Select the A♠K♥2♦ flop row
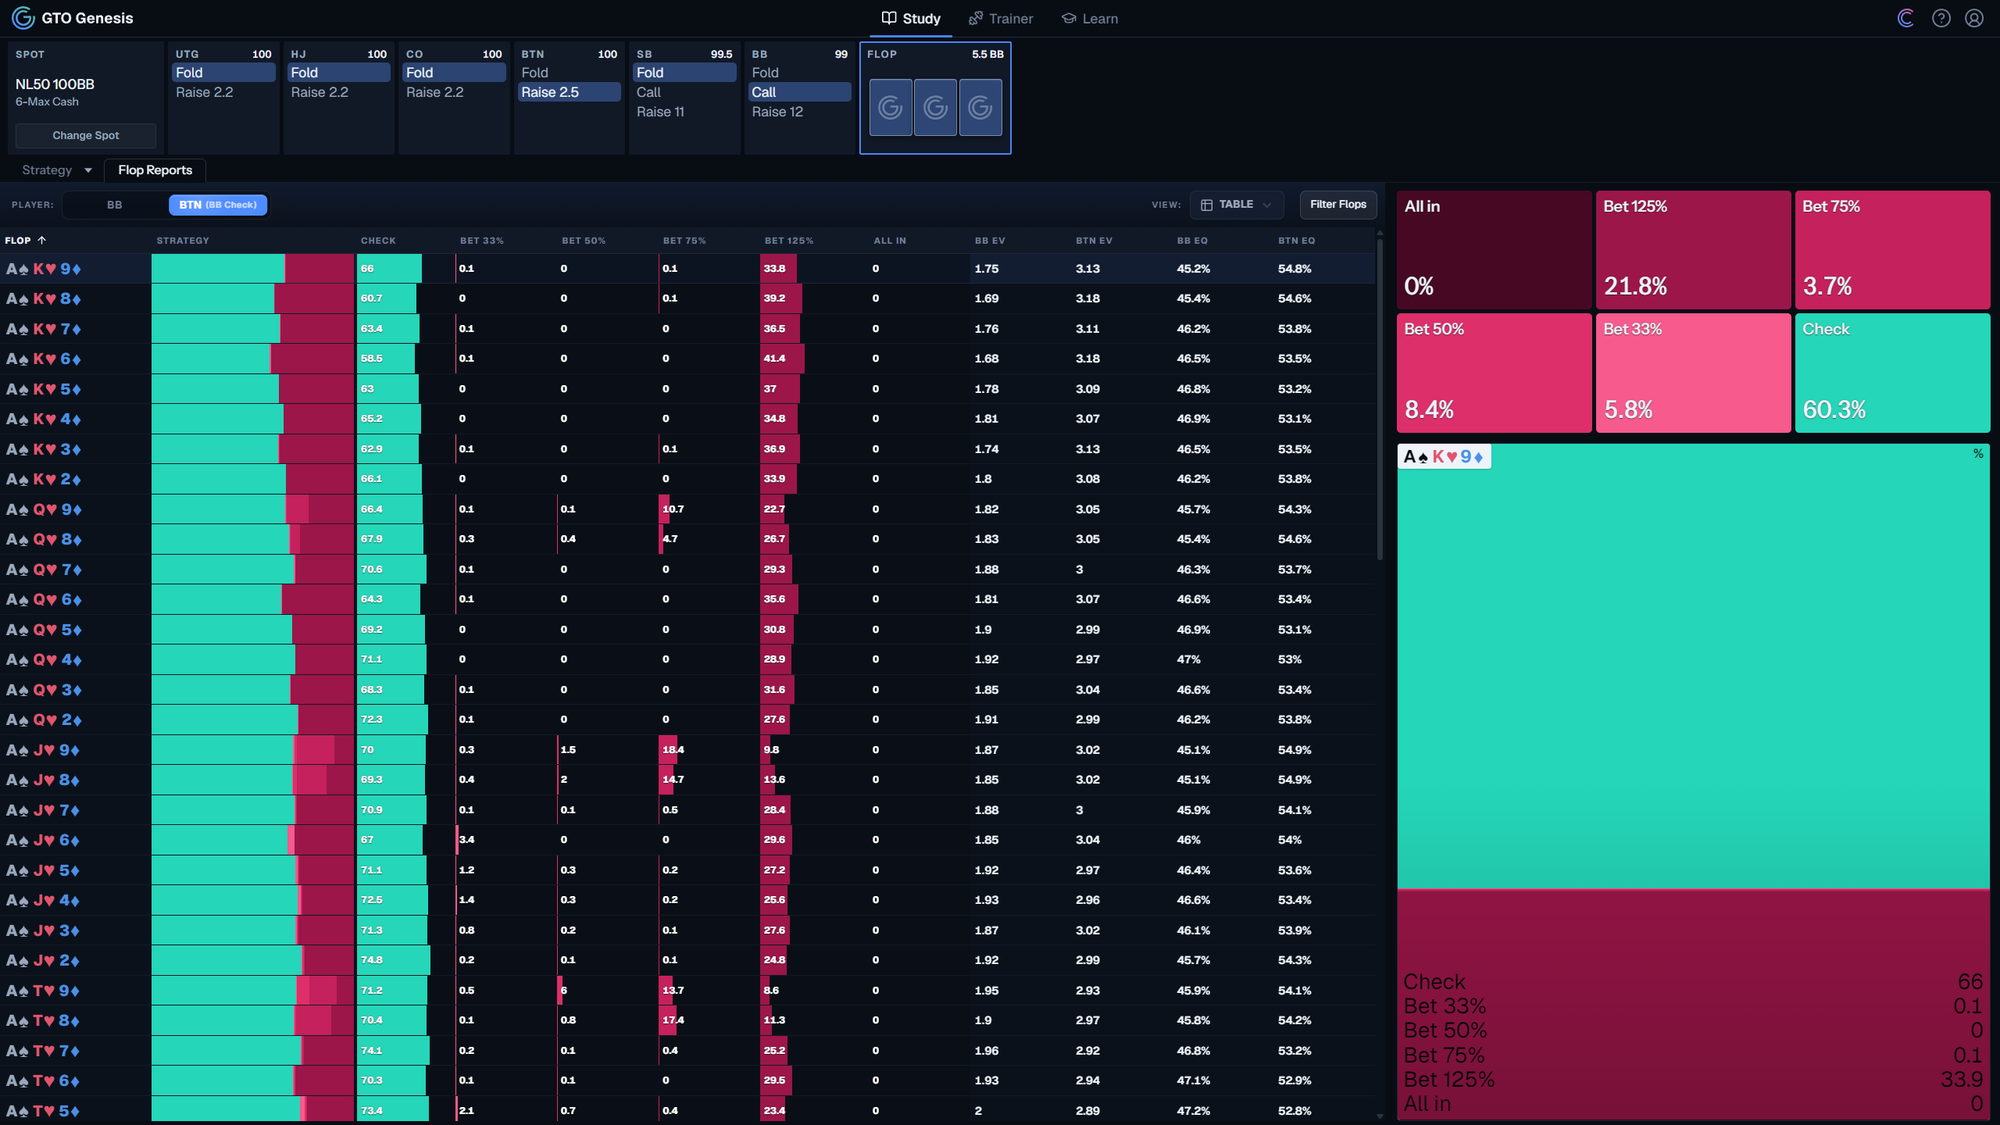The image size is (2000, 1125). (688, 479)
